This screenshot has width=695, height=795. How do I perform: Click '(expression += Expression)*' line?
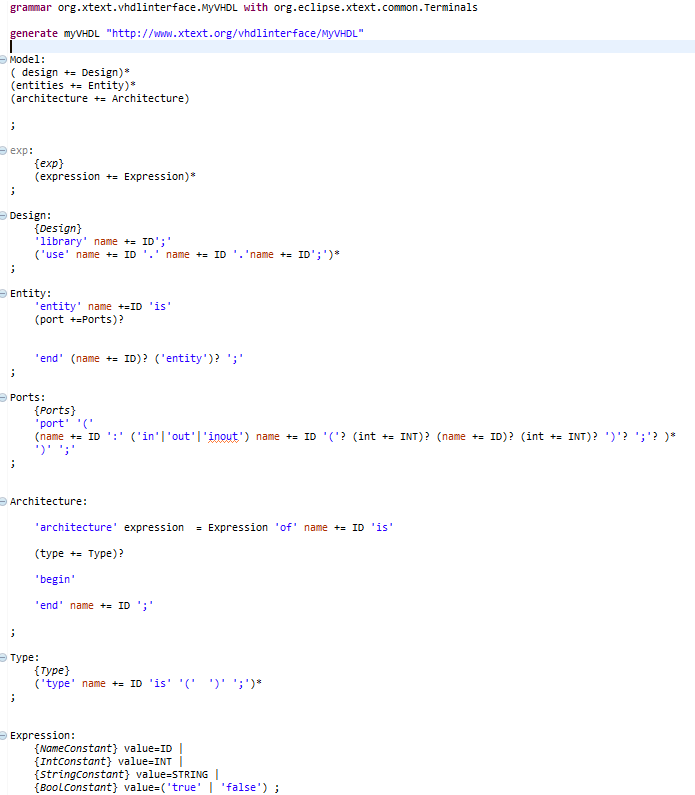(115, 176)
